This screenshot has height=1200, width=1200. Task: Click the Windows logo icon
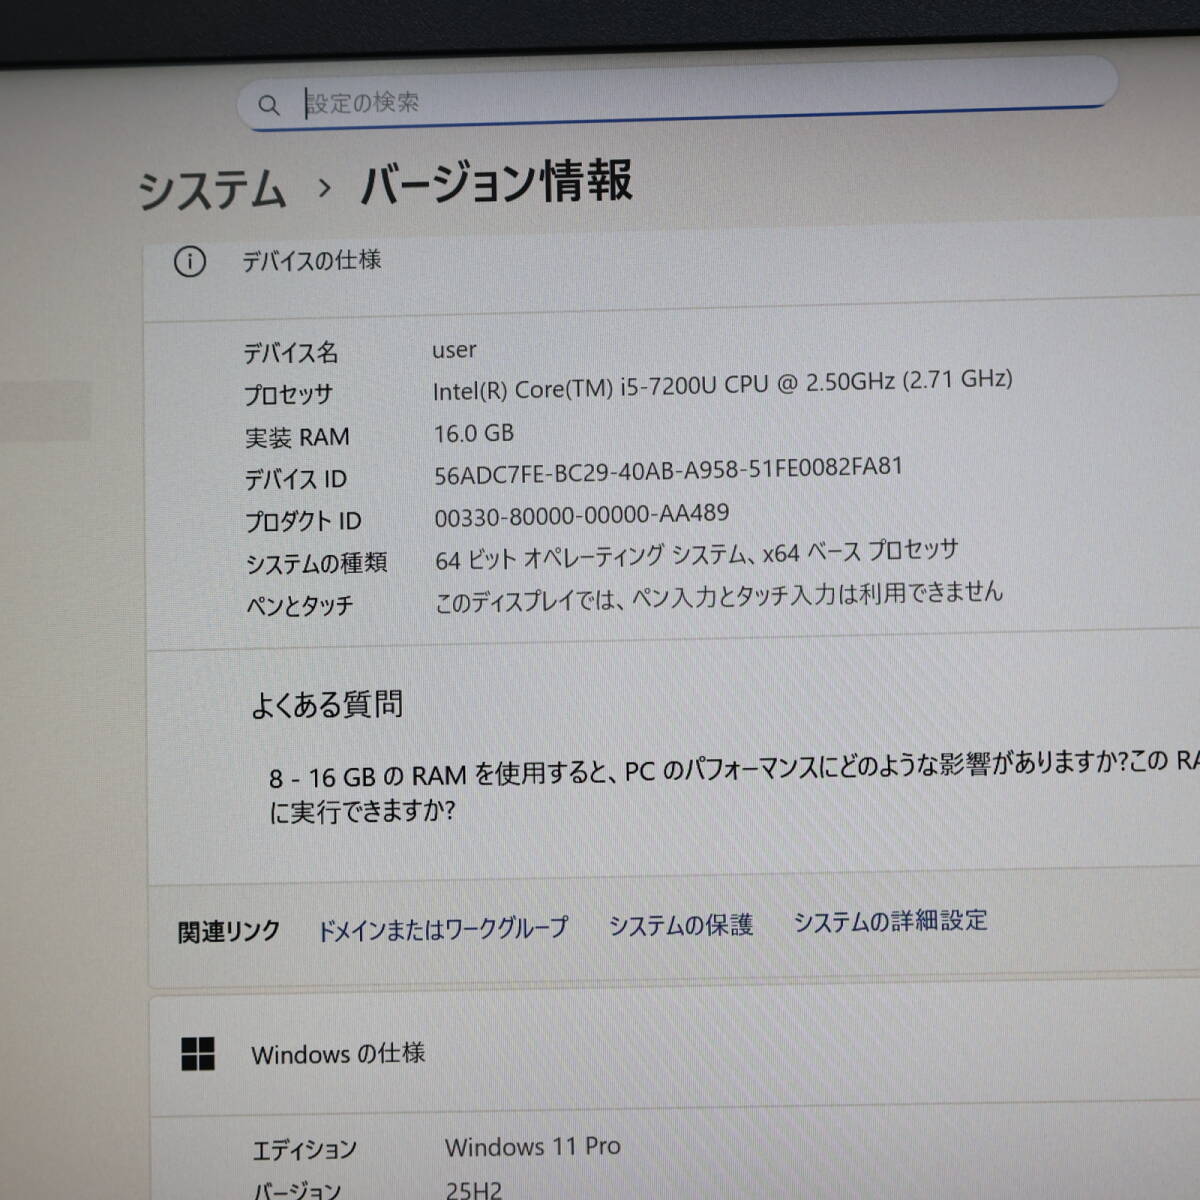coord(198,1054)
